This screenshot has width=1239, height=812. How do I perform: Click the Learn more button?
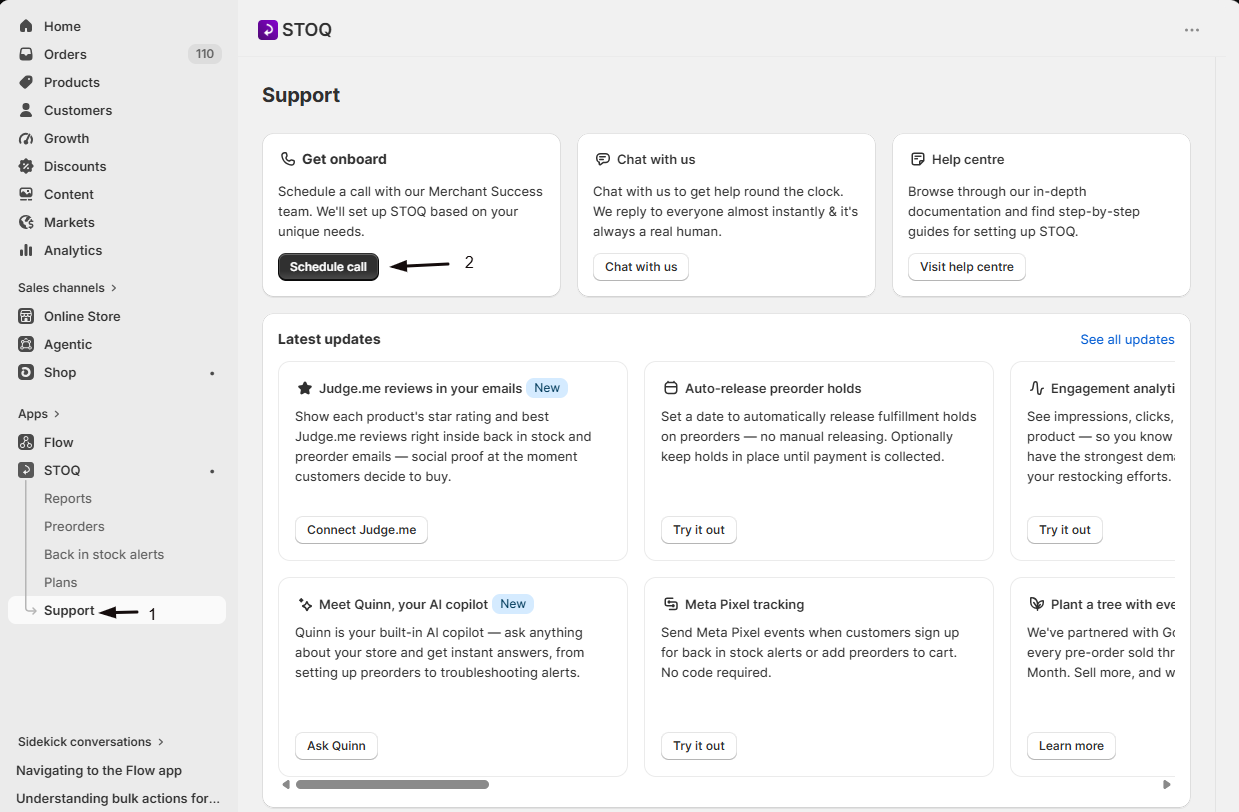(x=1071, y=746)
